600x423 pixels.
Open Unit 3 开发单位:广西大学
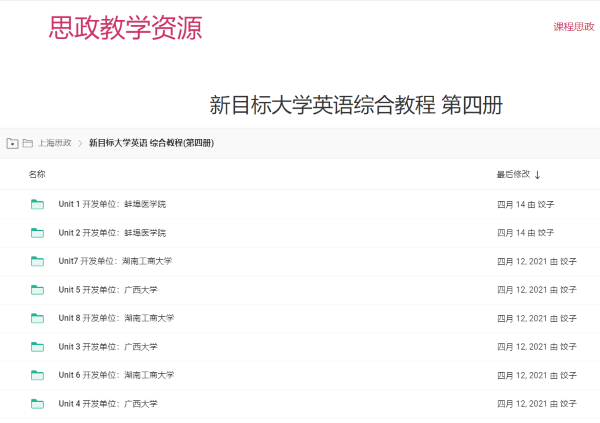(108, 347)
